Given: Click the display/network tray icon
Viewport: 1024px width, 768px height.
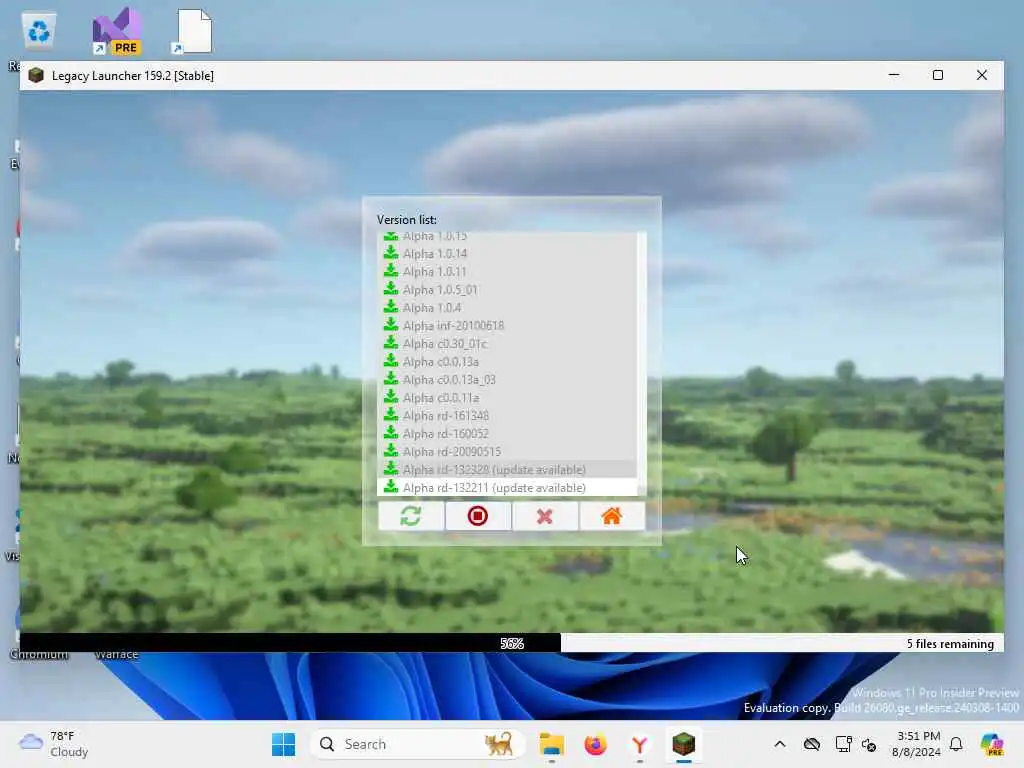Looking at the screenshot, I should point(843,744).
